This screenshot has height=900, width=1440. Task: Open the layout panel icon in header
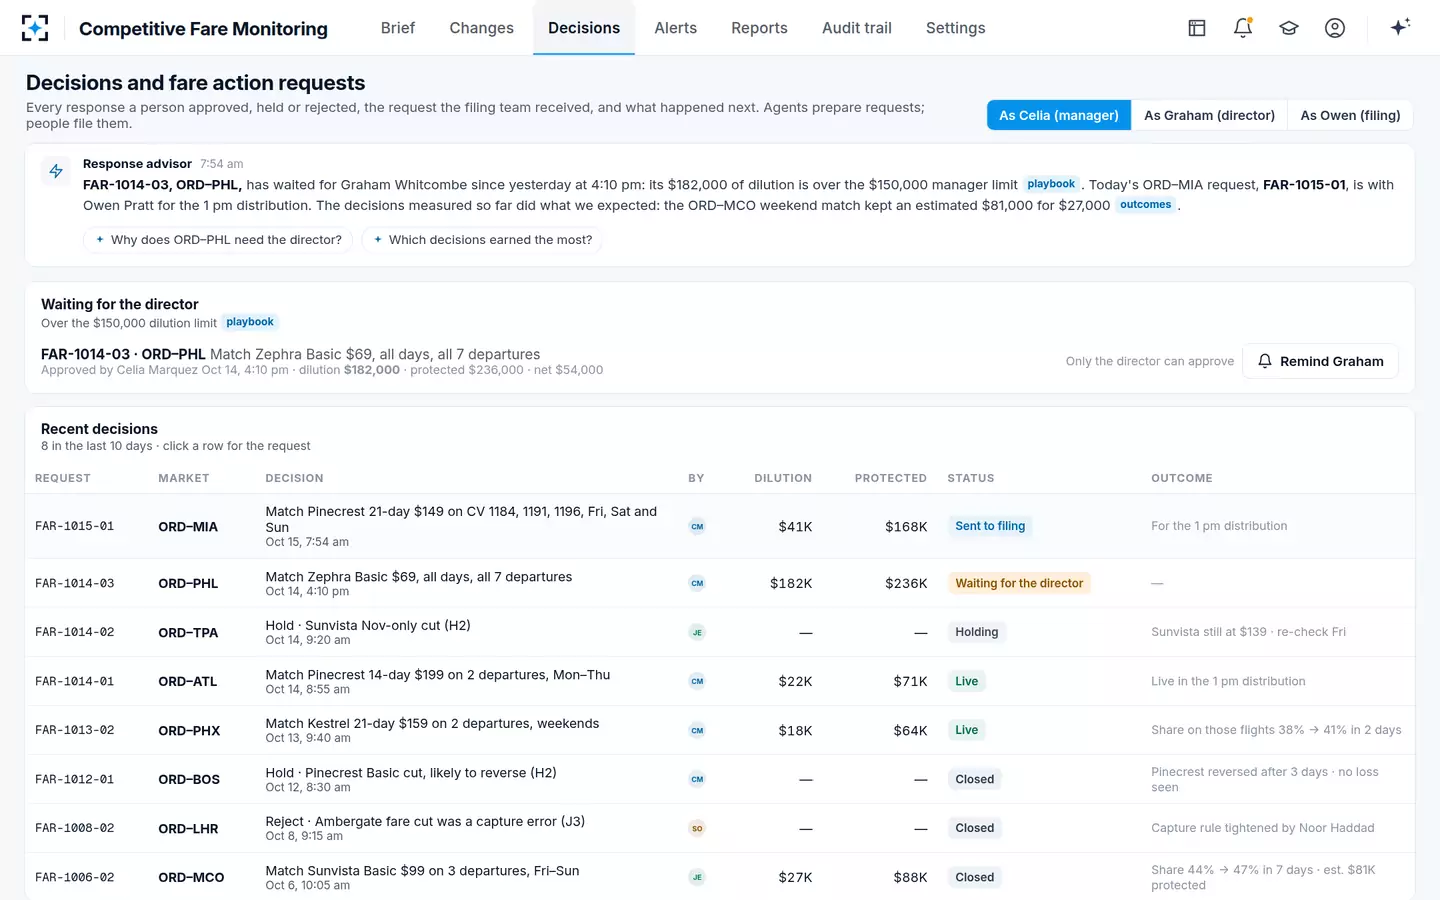[x=1197, y=28]
